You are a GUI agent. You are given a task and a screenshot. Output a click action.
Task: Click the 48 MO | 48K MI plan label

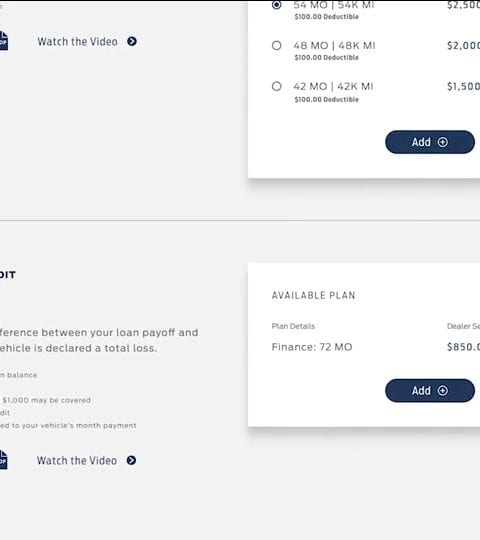[334, 45]
